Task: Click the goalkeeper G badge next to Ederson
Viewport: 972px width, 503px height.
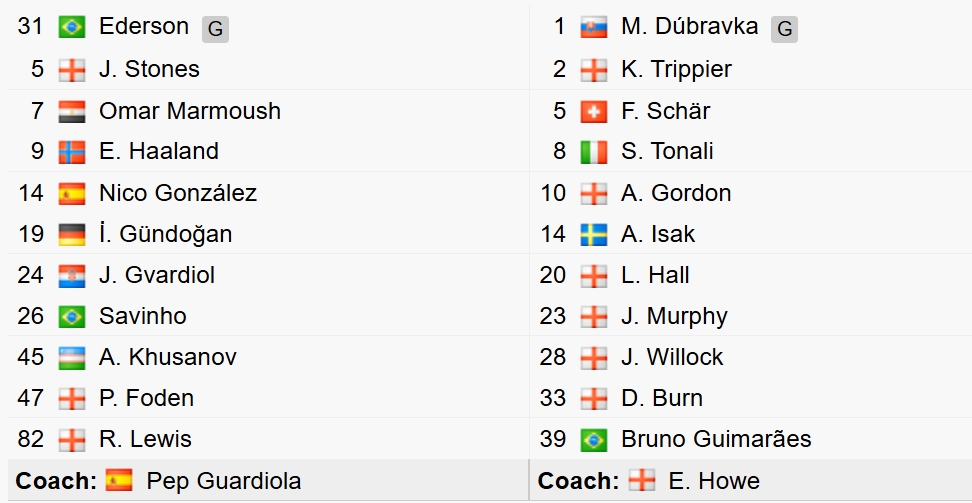Action: point(215,29)
